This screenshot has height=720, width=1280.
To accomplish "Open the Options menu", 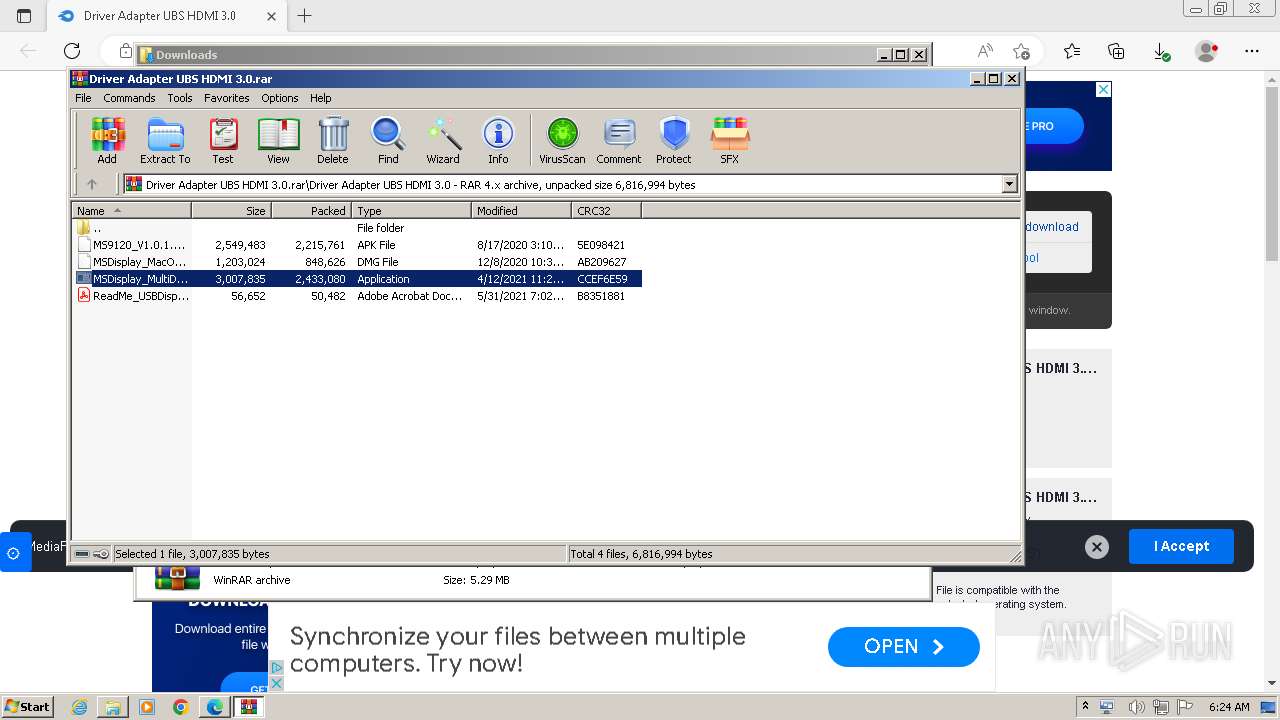I will click(280, 98).
